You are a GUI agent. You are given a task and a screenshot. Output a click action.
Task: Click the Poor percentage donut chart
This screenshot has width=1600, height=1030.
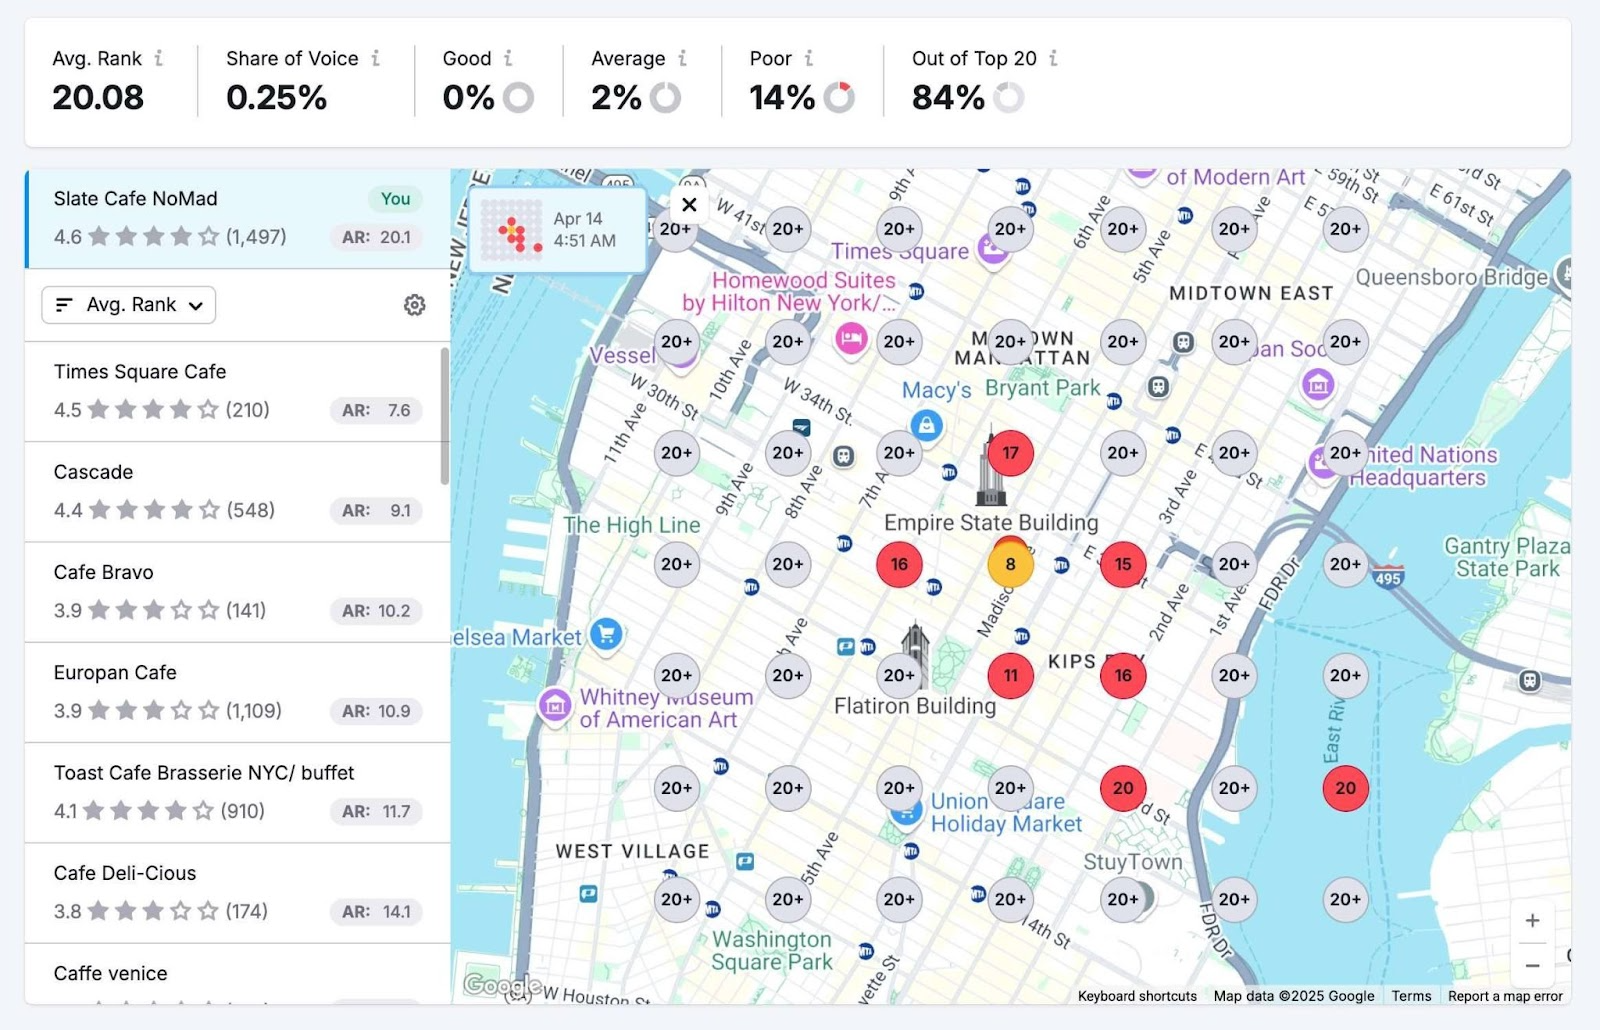click(839, 97)
